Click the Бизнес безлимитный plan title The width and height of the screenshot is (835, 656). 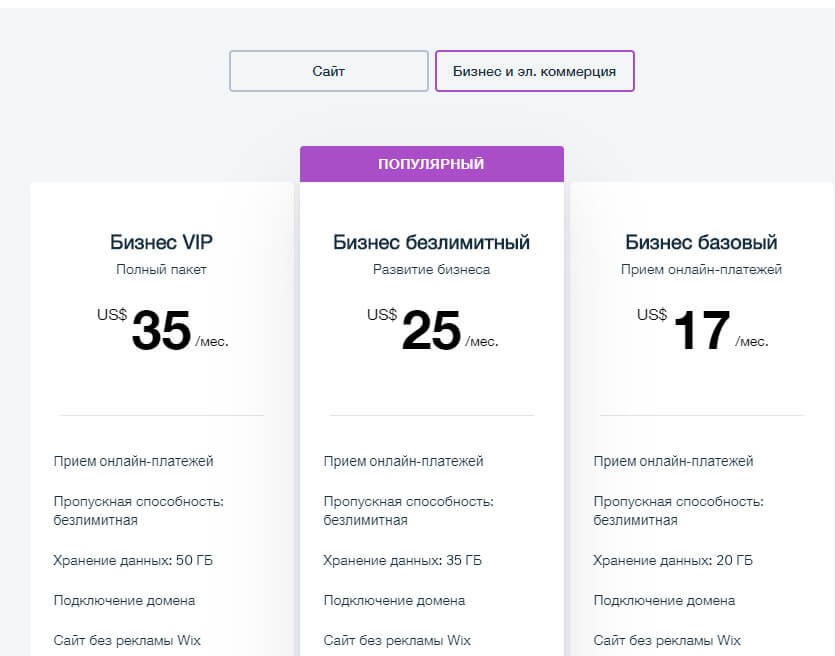coord(431,242)
